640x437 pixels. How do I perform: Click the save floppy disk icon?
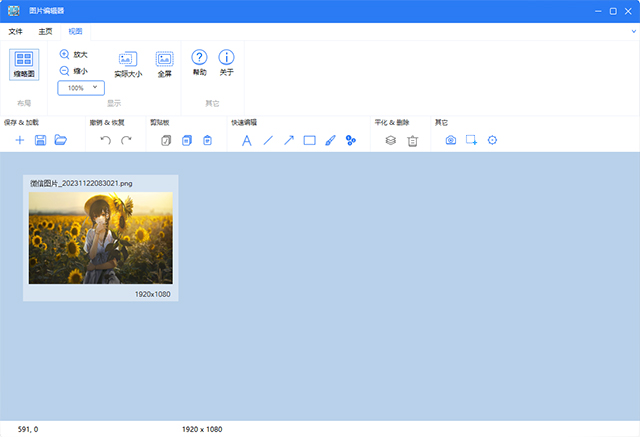40,140
